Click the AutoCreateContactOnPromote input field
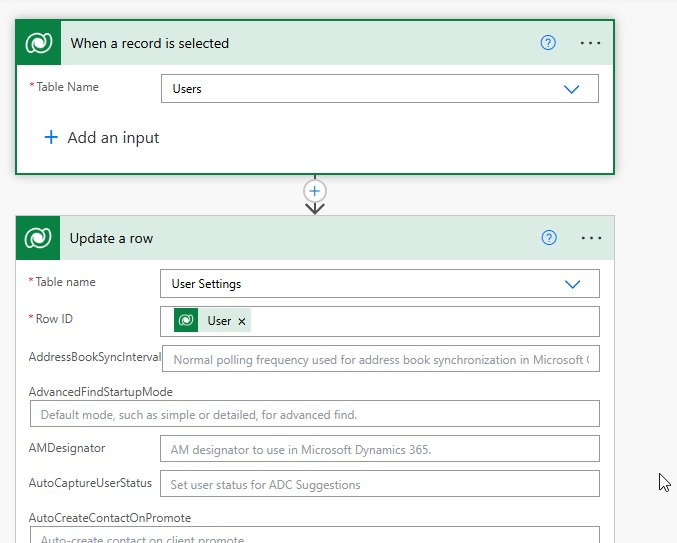This screenshot has height=543, width=677. (314, 535)
